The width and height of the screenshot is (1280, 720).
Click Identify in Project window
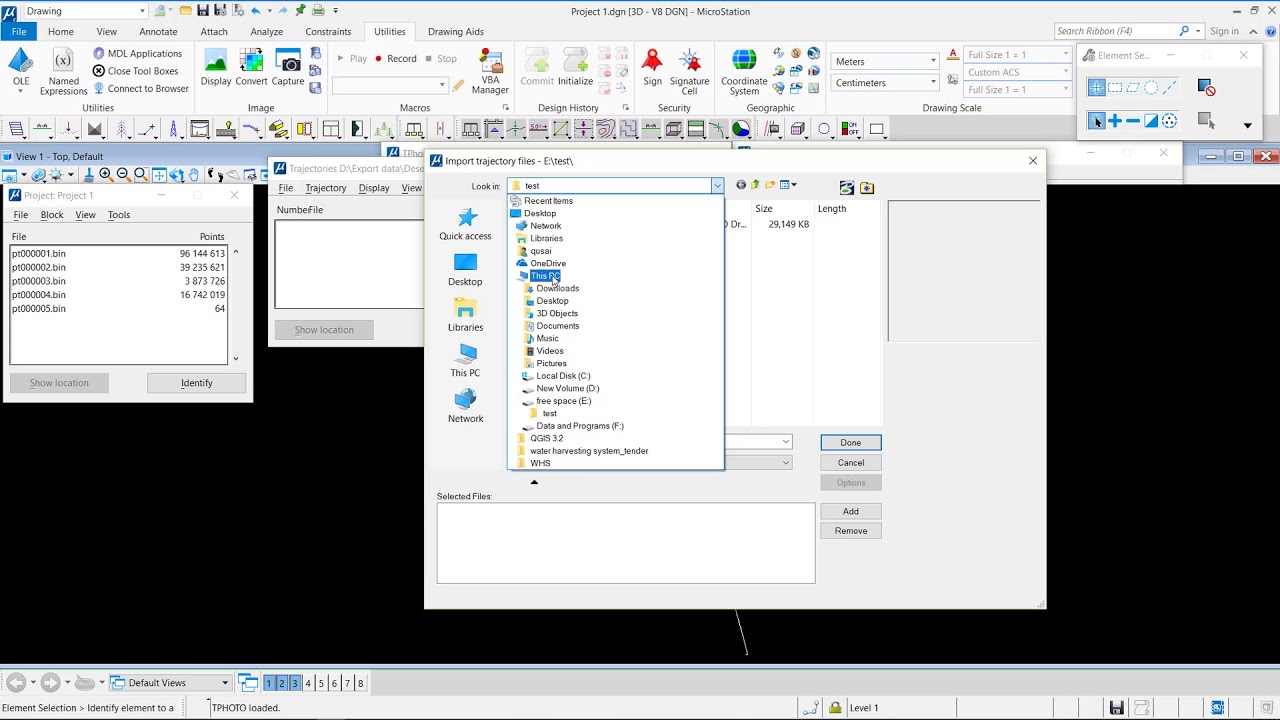[x=197, y=383]
